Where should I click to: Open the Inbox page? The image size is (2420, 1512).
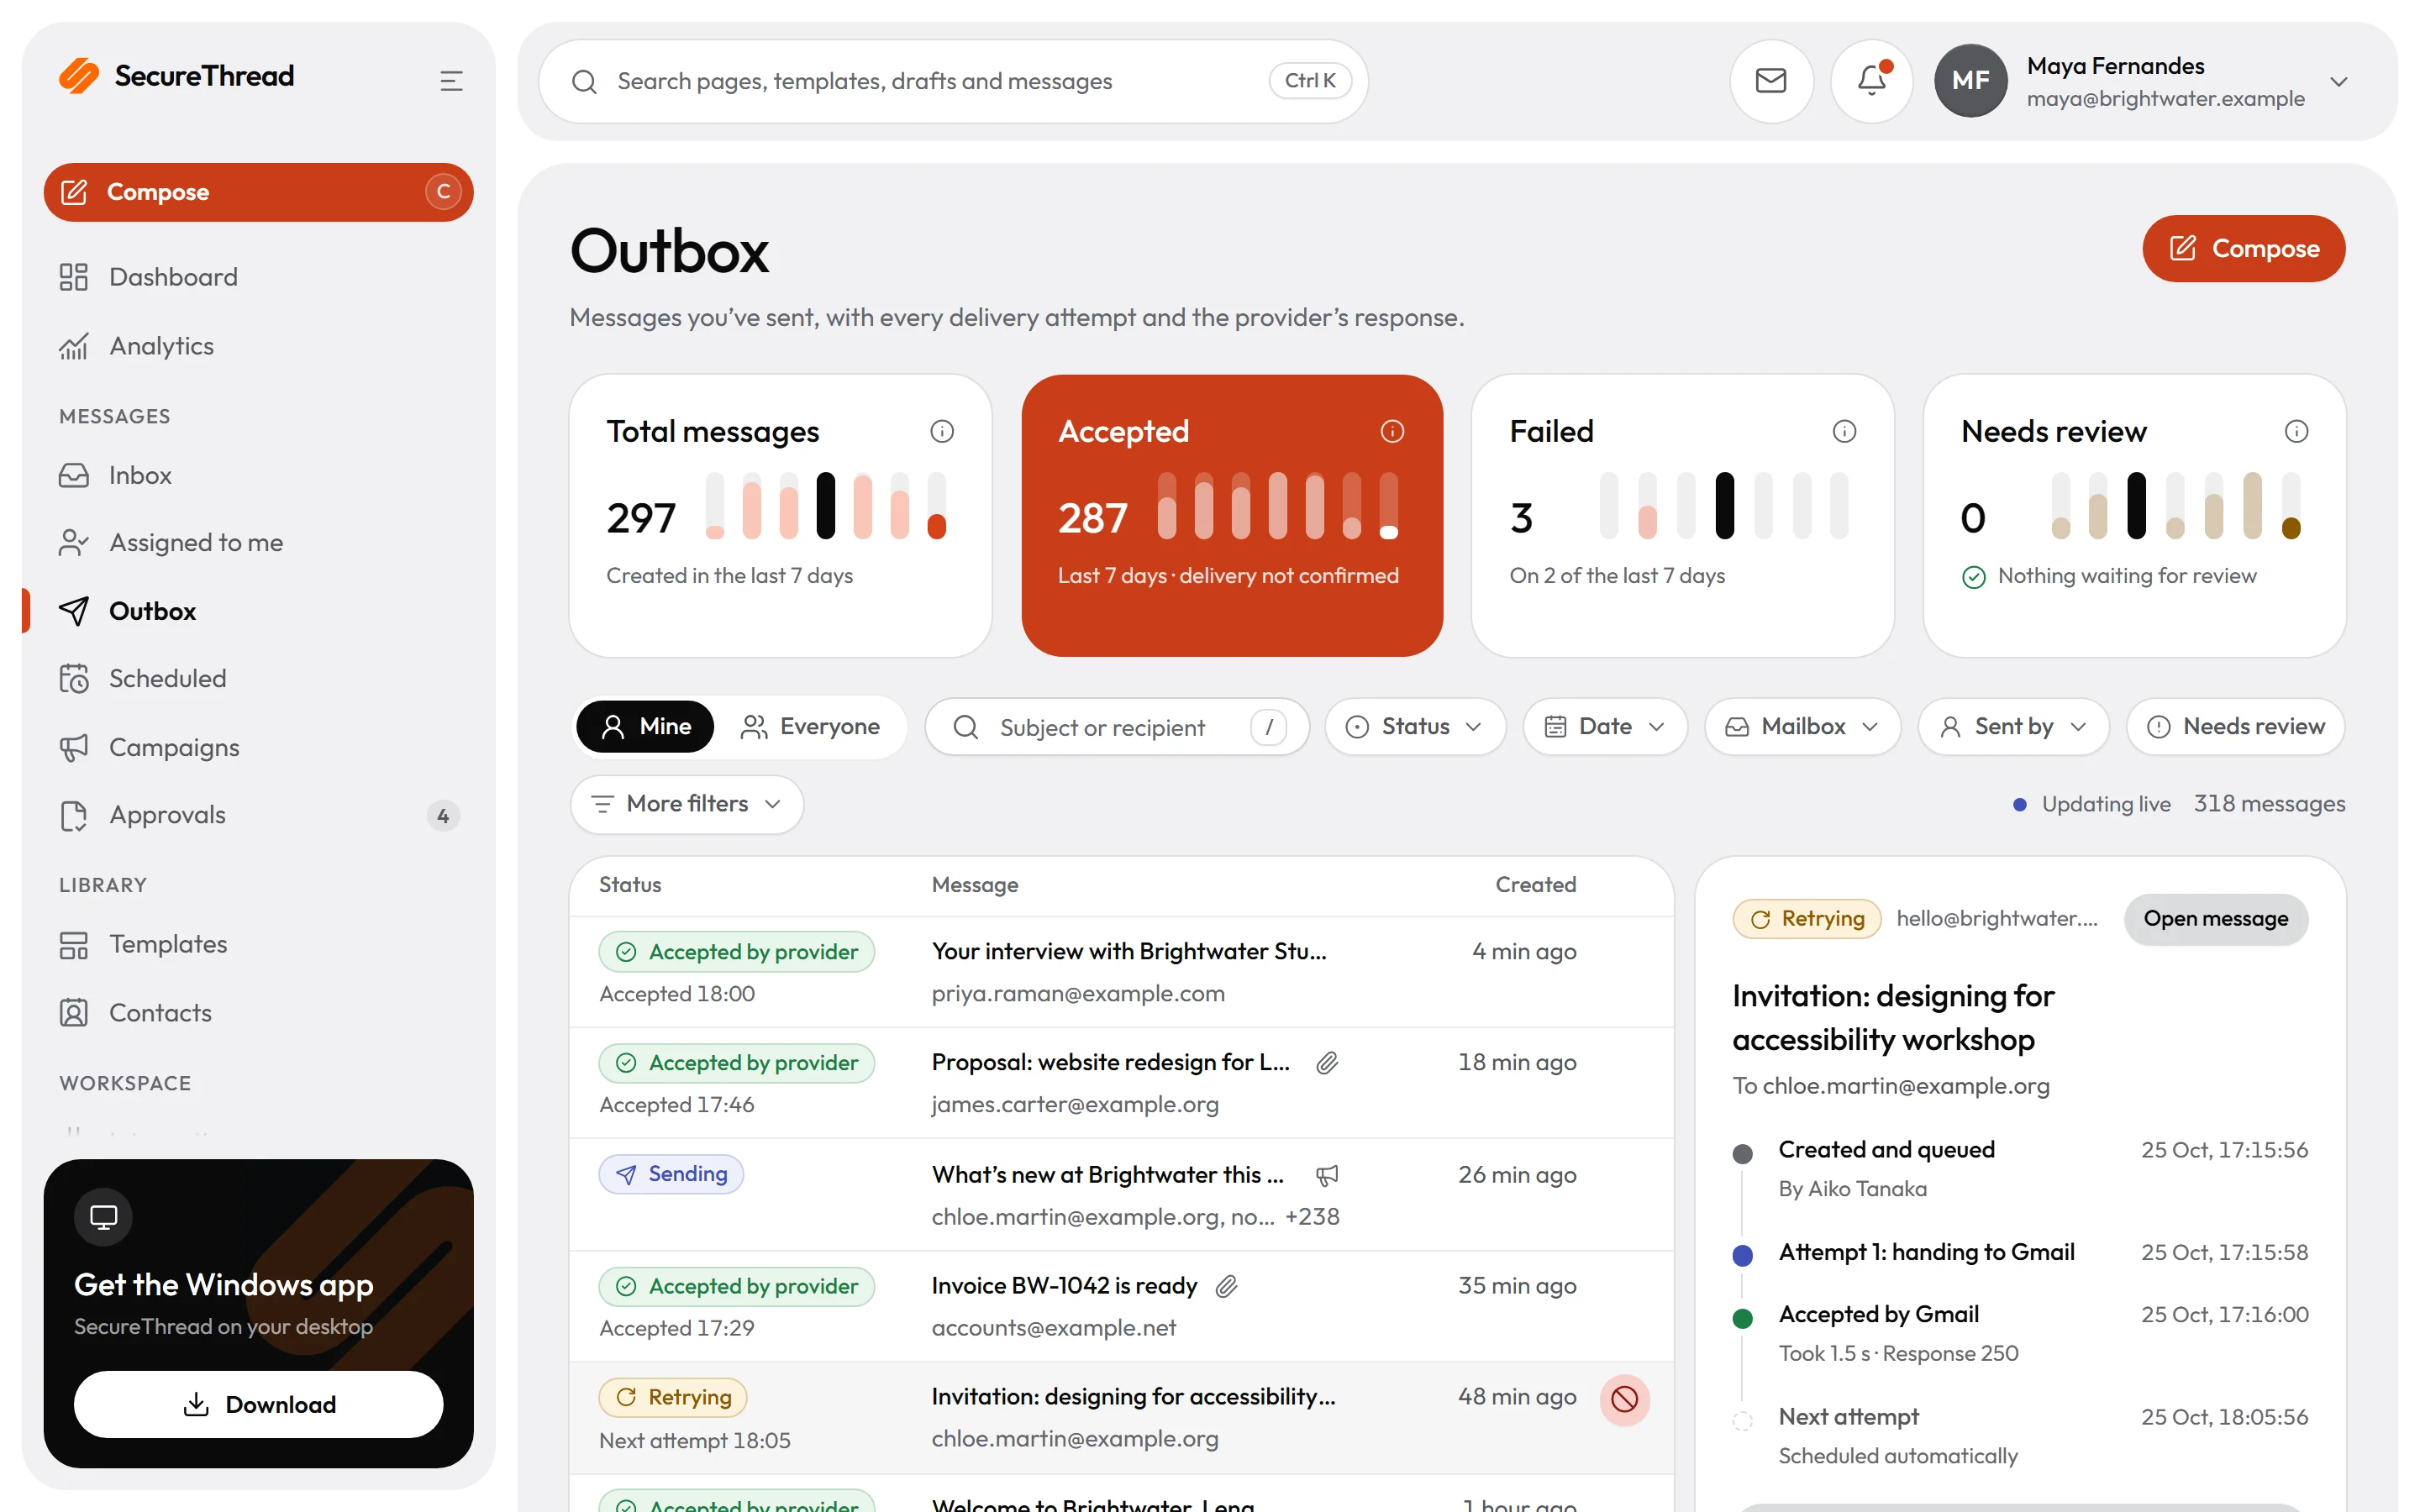[258, 475]
